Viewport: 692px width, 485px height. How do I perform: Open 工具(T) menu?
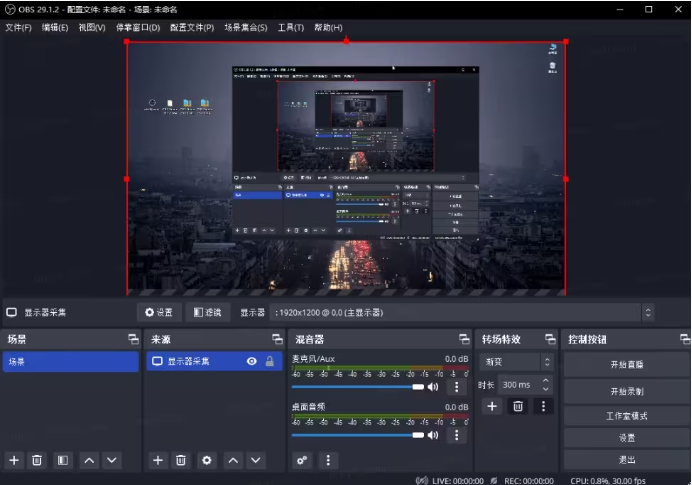point(291,28)
